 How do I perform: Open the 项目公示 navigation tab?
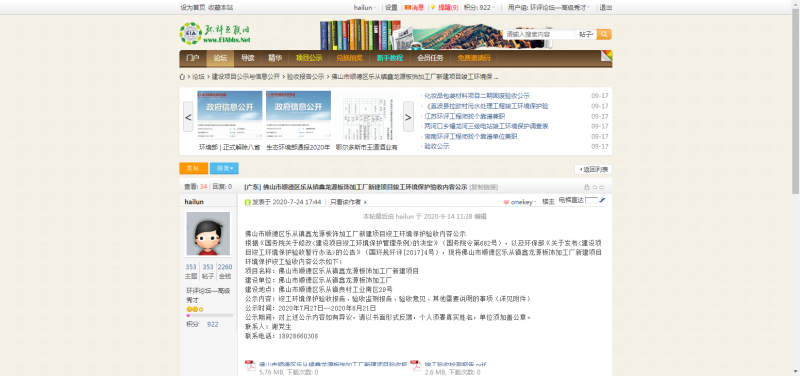point(309,58)
